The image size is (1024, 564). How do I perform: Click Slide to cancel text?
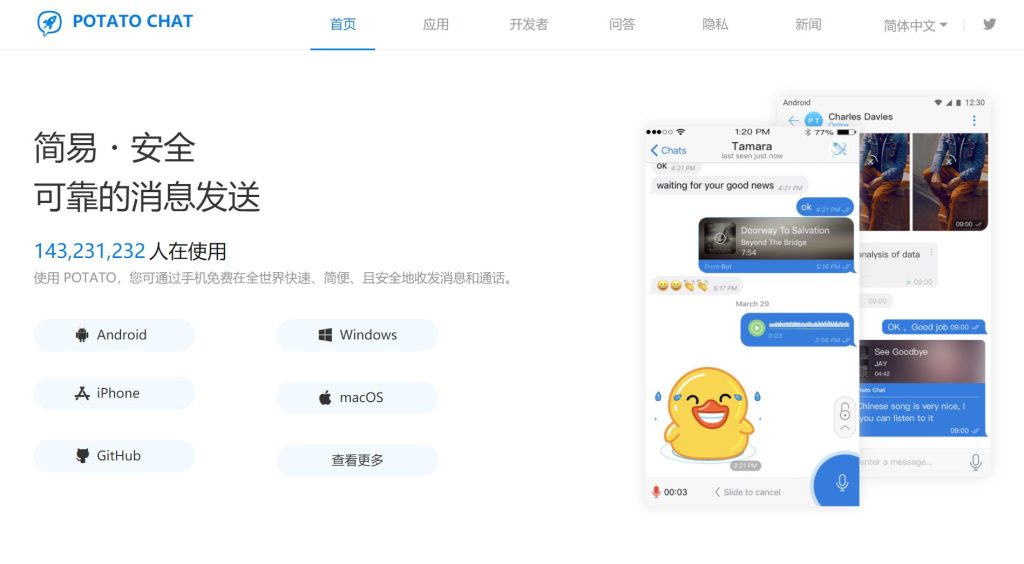[748, 492]
